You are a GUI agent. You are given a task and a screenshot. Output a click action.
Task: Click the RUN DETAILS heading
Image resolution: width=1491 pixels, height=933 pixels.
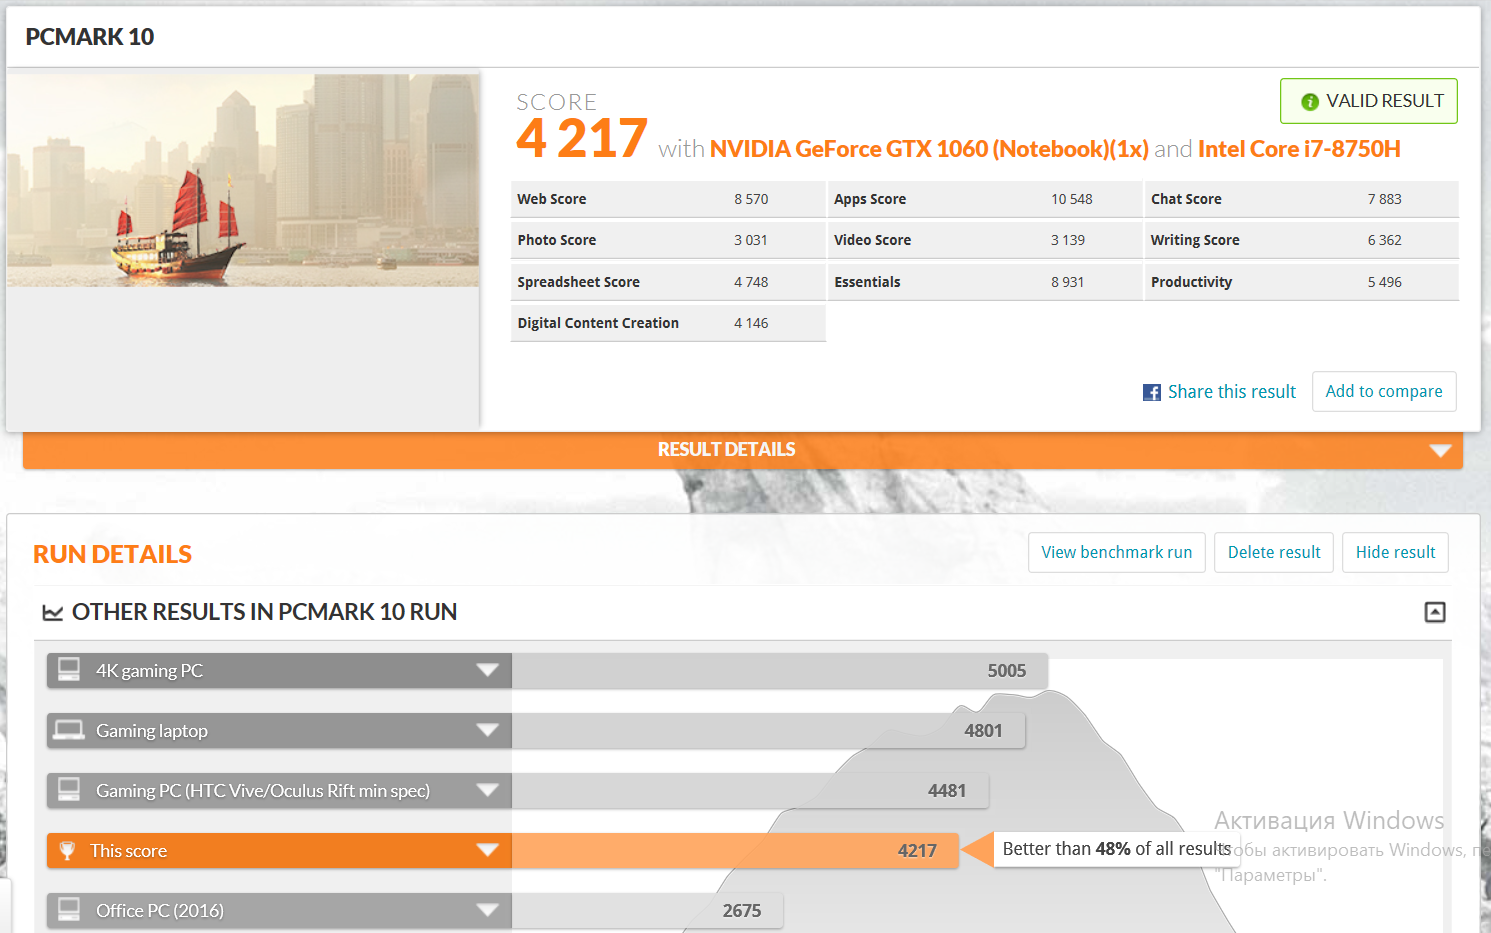112,554
